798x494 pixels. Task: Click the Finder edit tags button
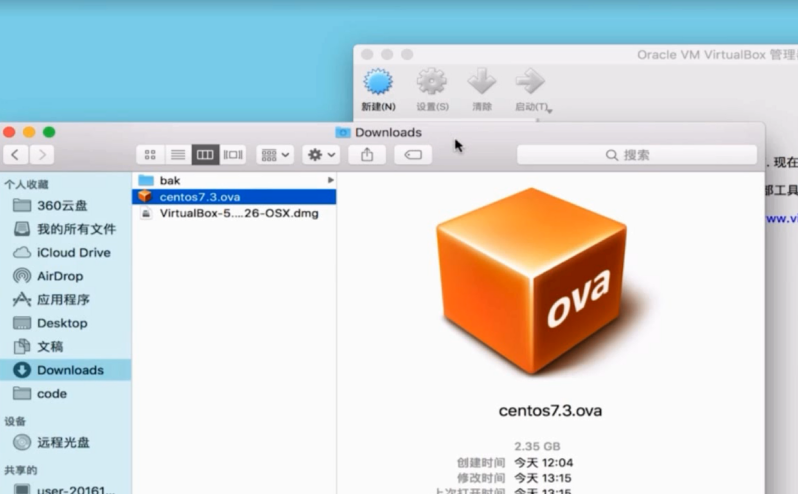tap(413, 155)
